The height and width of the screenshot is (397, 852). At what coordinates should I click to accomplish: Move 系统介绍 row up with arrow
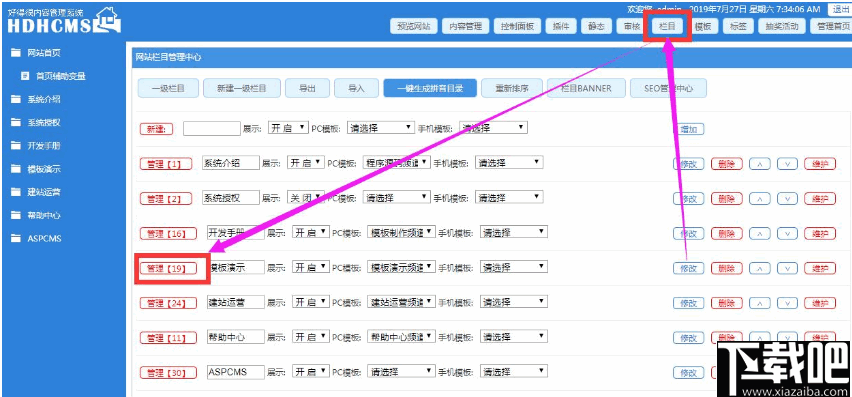click(760, 164)
